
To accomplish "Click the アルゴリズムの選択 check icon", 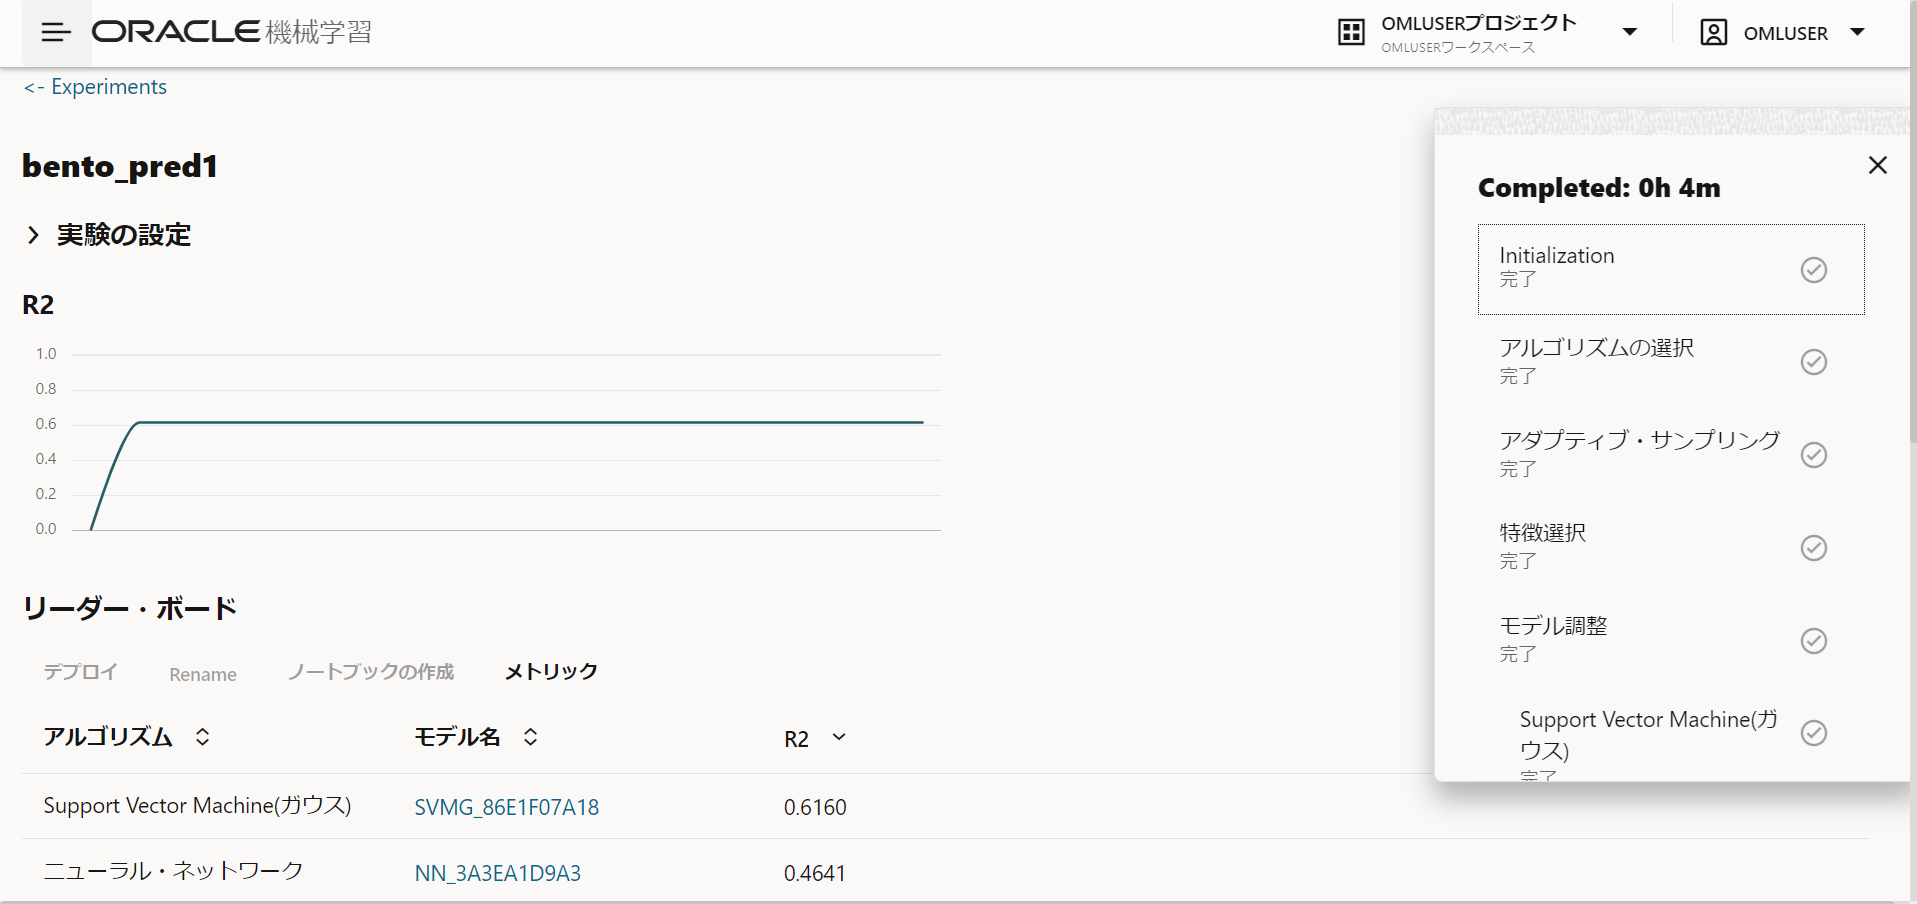I will pos(1814,362).
